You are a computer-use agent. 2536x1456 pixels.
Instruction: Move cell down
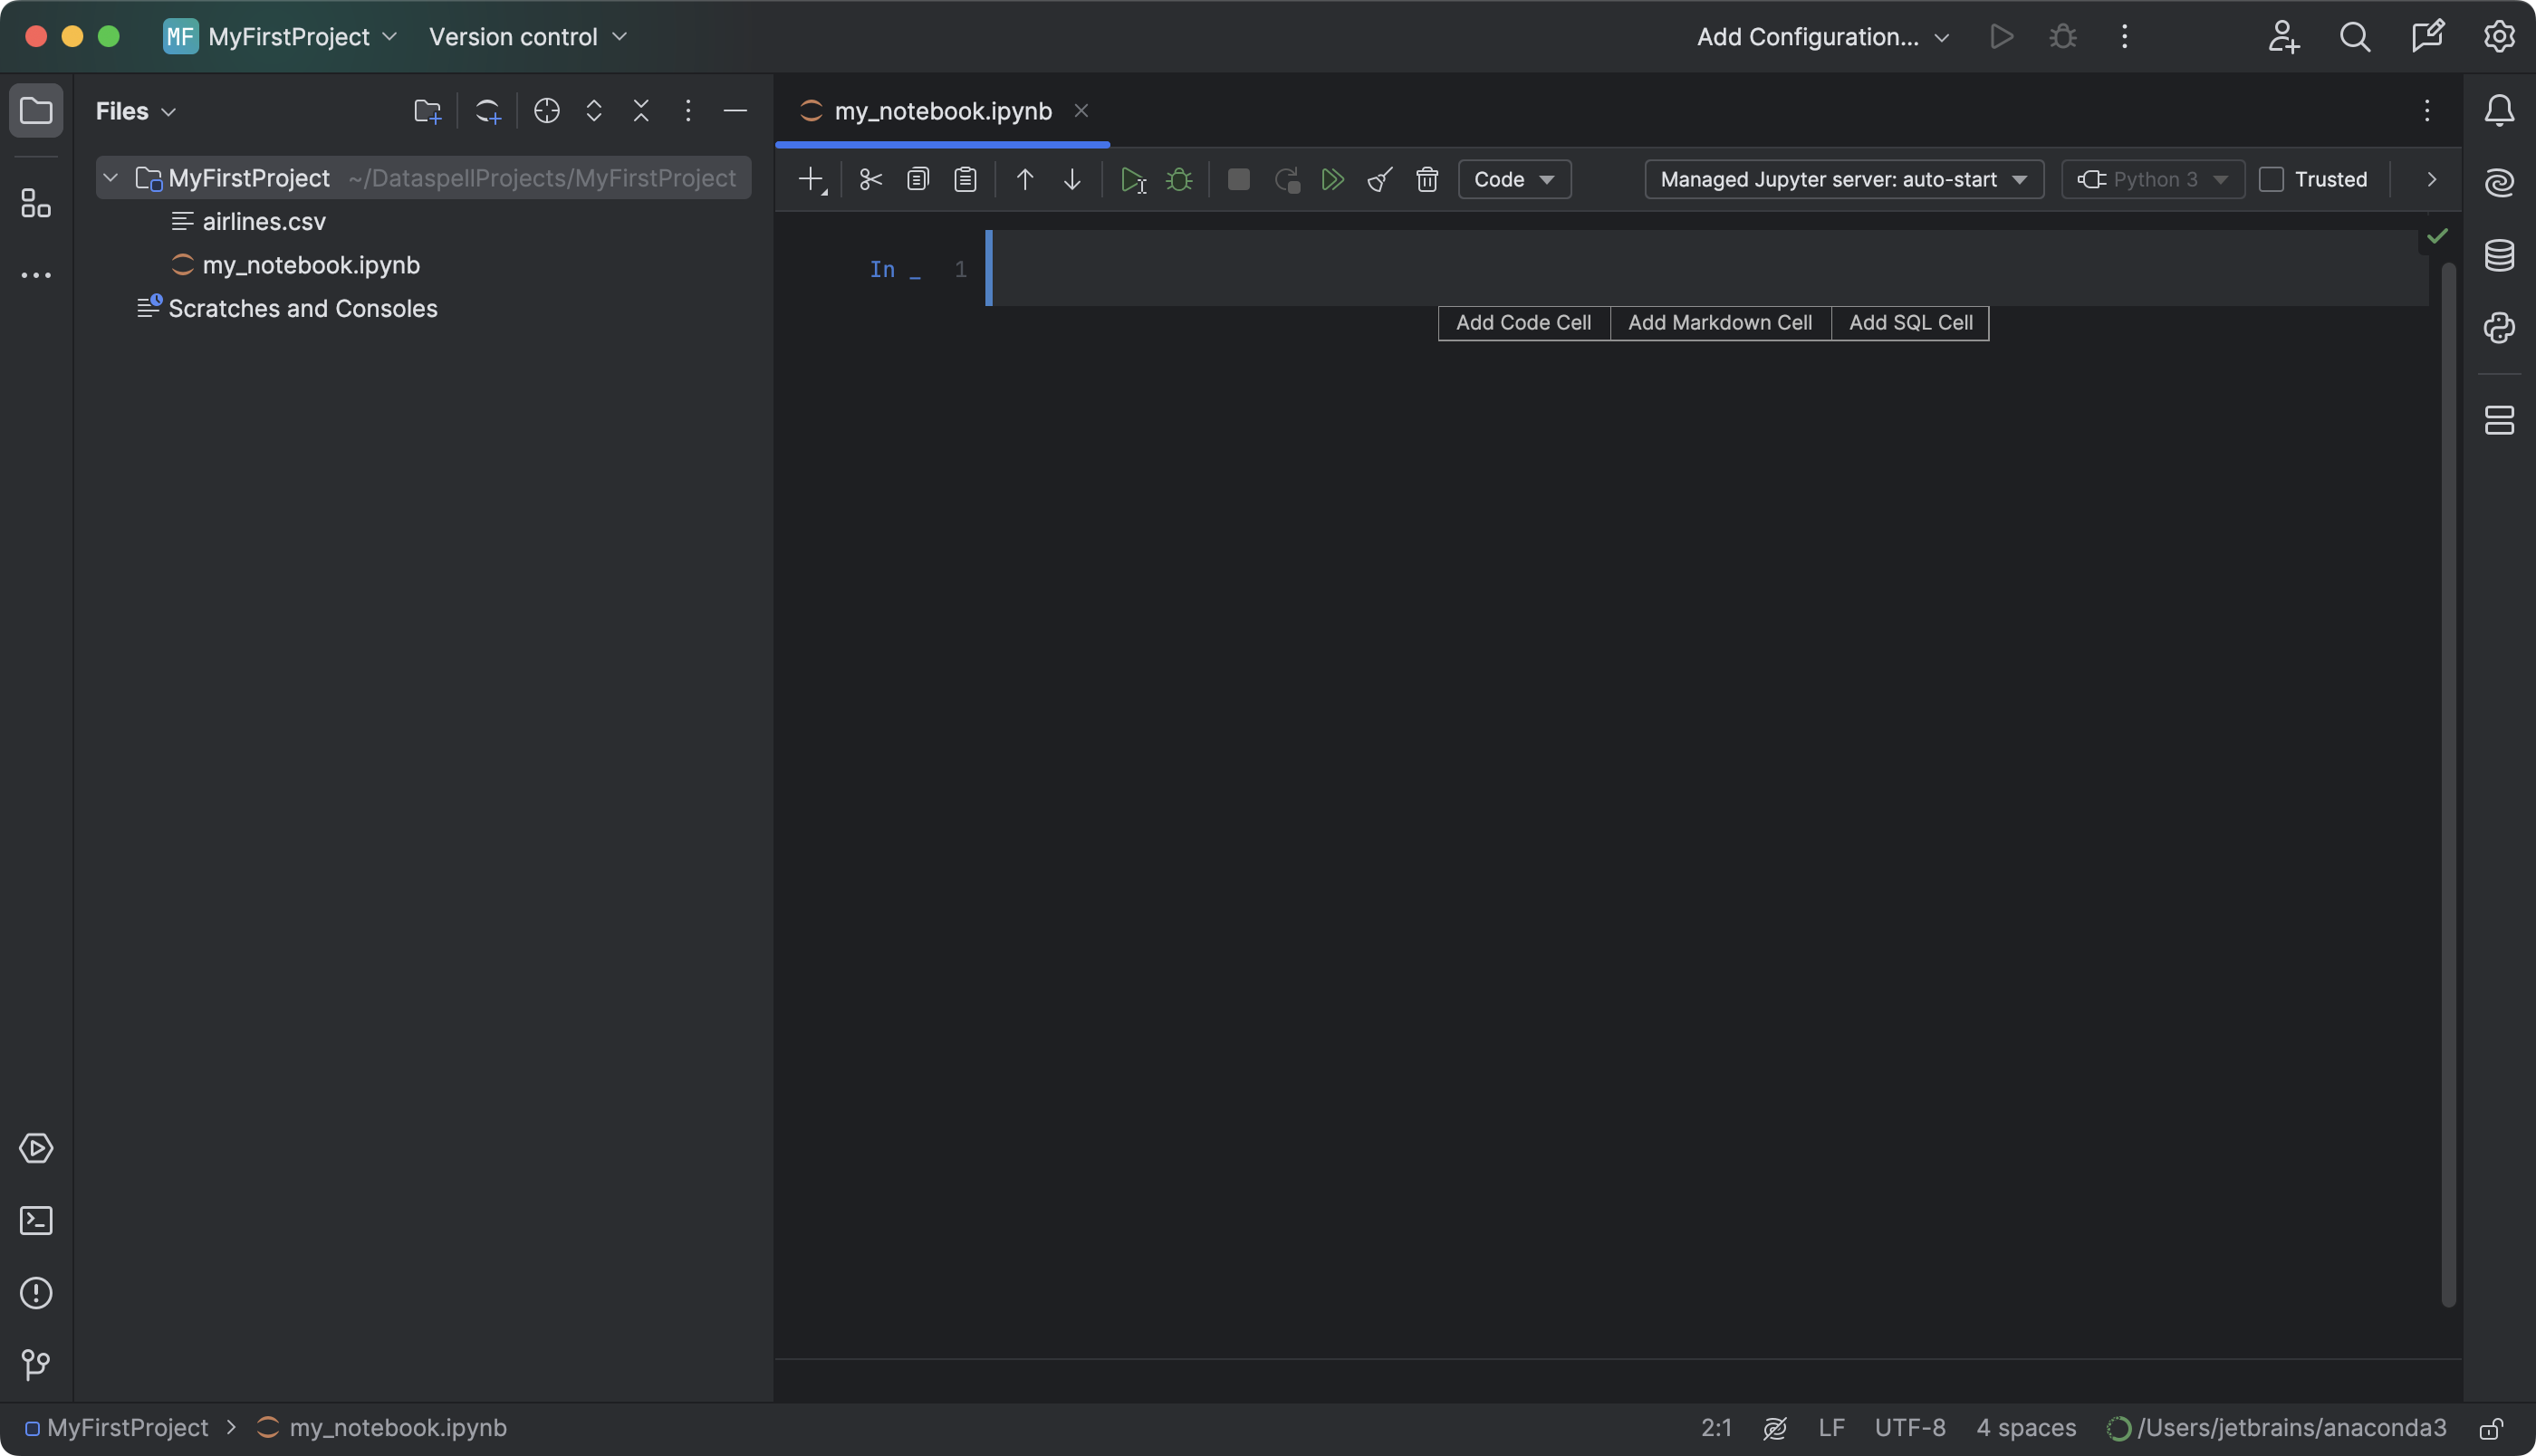tap(1072, 179)
